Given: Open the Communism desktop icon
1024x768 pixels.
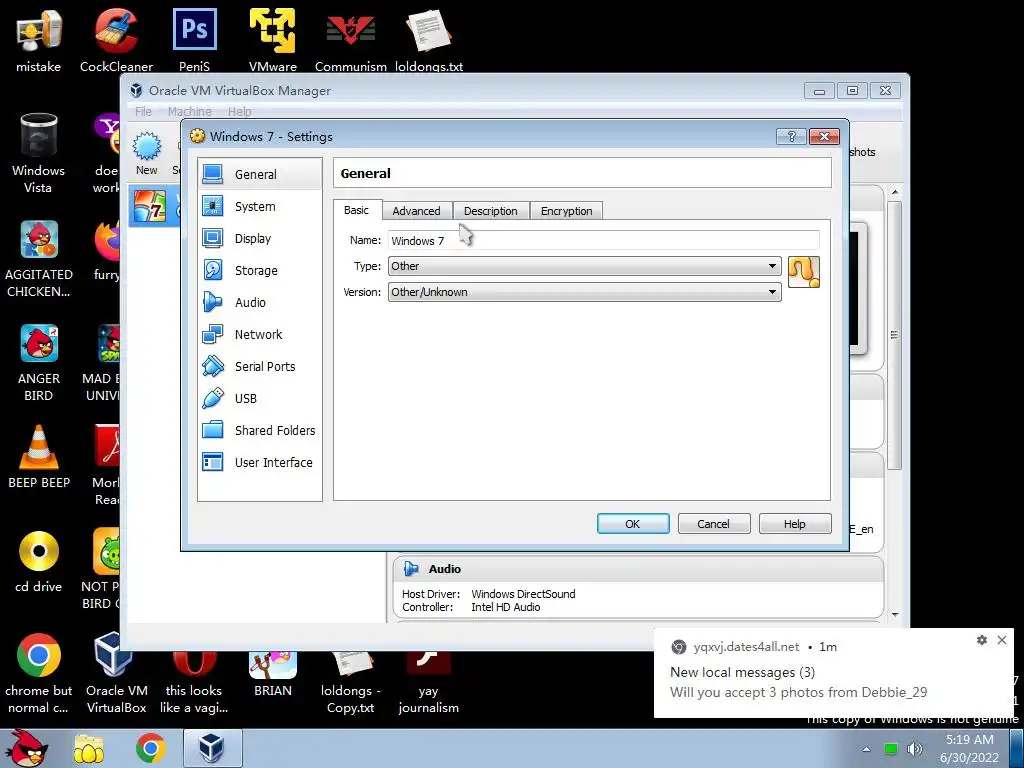Looking at the screenshot, I should tap(351, 40).
